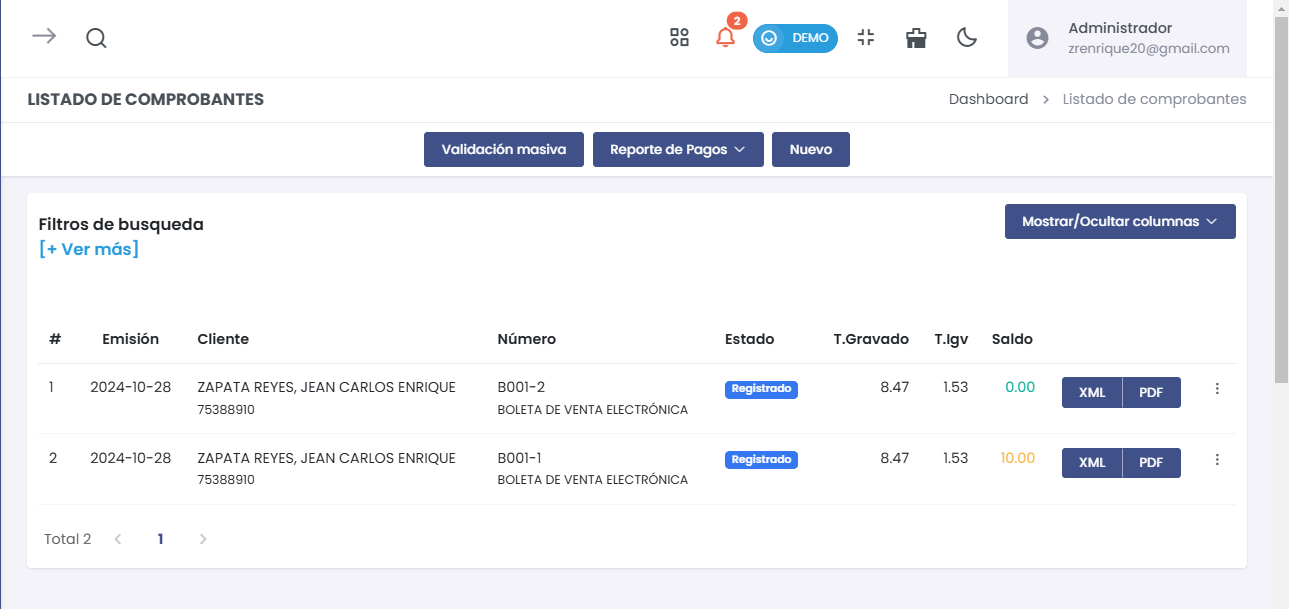Click the vertical page scrollbar
Screen dimensions: 1289x609
1280,200
